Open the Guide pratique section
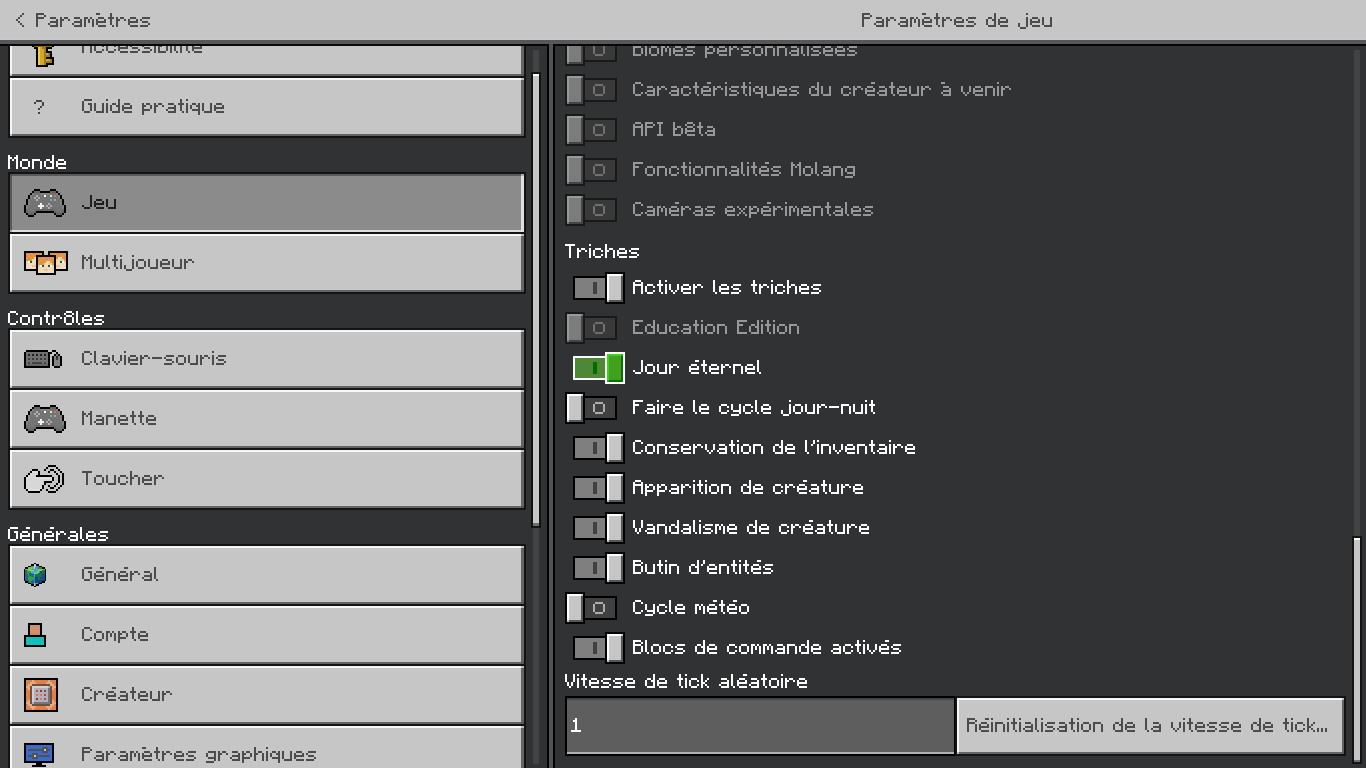Image resolution: width=1366 pixels, height=768 pixels. [x=266, y=107]
